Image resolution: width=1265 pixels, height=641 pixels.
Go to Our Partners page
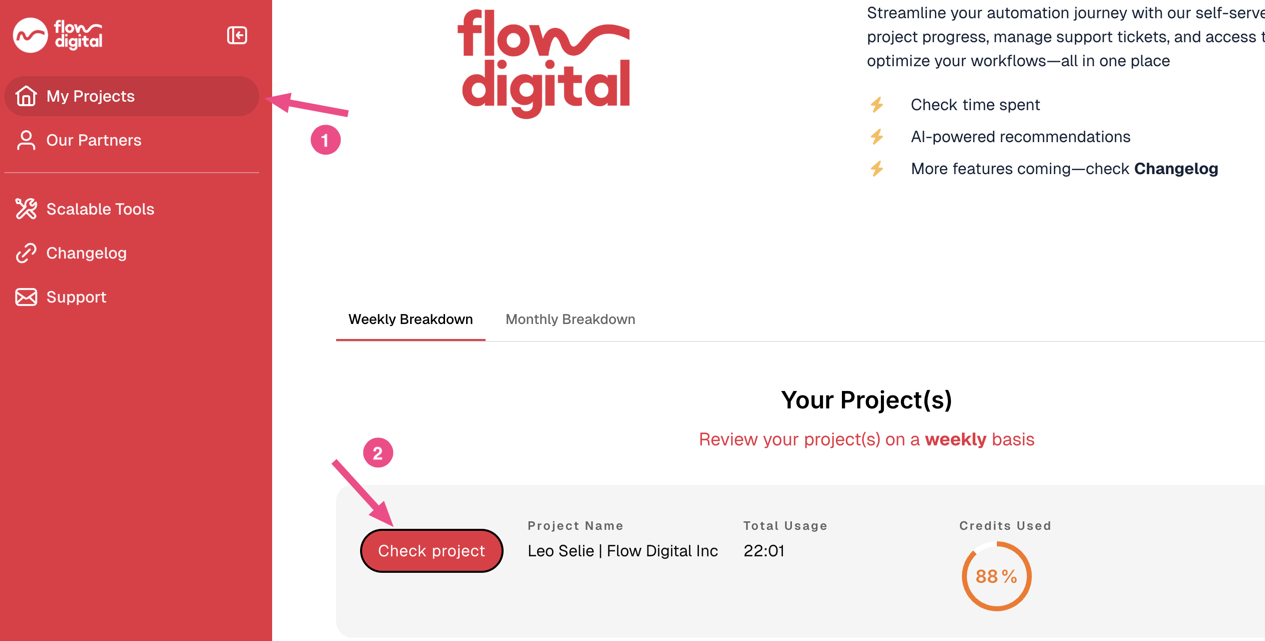click(x=93, y=140)
